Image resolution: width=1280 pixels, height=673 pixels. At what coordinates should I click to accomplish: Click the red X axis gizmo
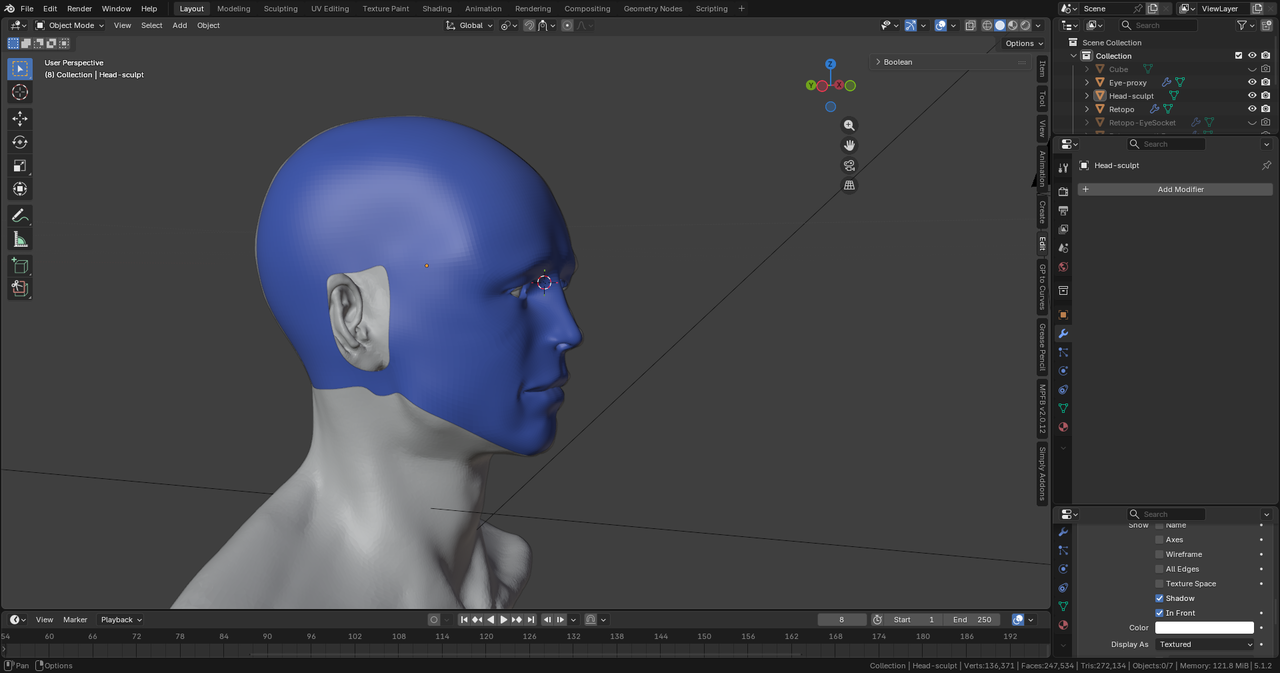[x=839, y=85]
